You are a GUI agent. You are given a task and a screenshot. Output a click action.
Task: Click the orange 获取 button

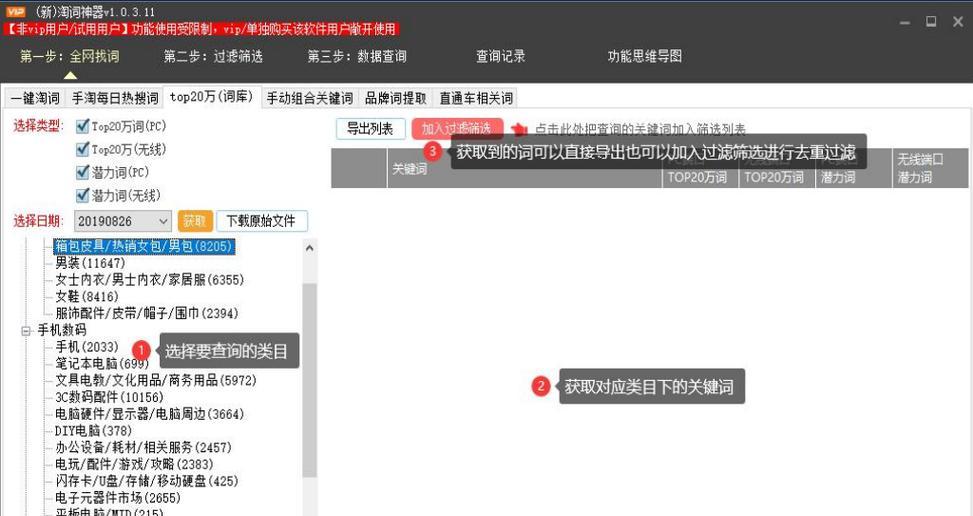tap(195, 221)
